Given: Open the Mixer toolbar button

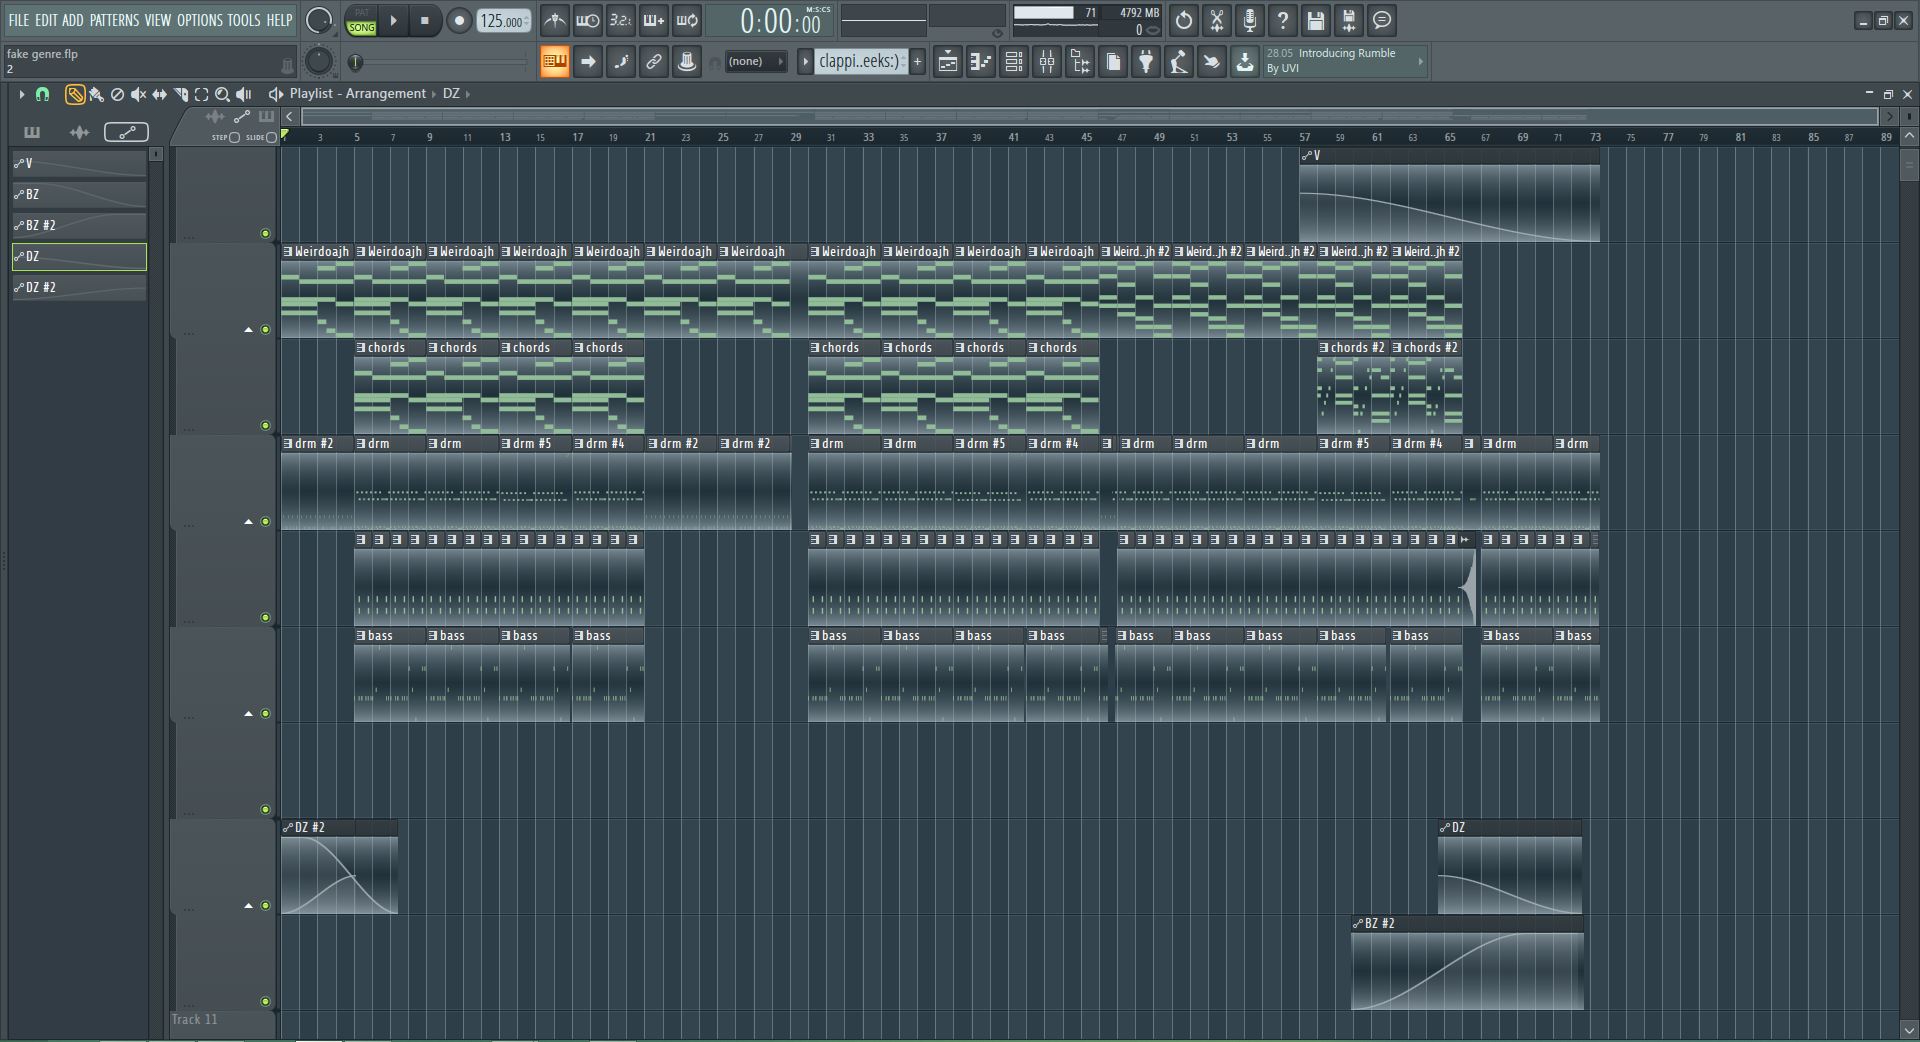Looking at the screenshot, I should pyautogui.click(x=1046, y=62).
